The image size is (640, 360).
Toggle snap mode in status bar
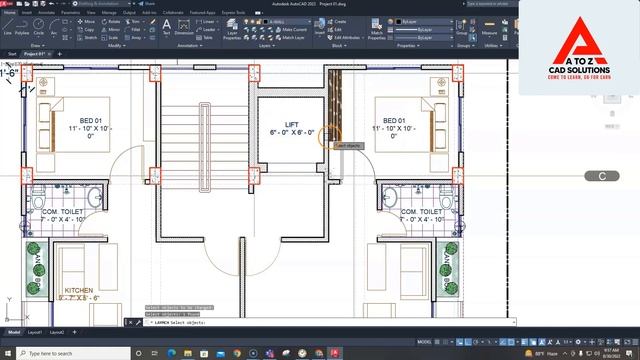tap(445, 342)
